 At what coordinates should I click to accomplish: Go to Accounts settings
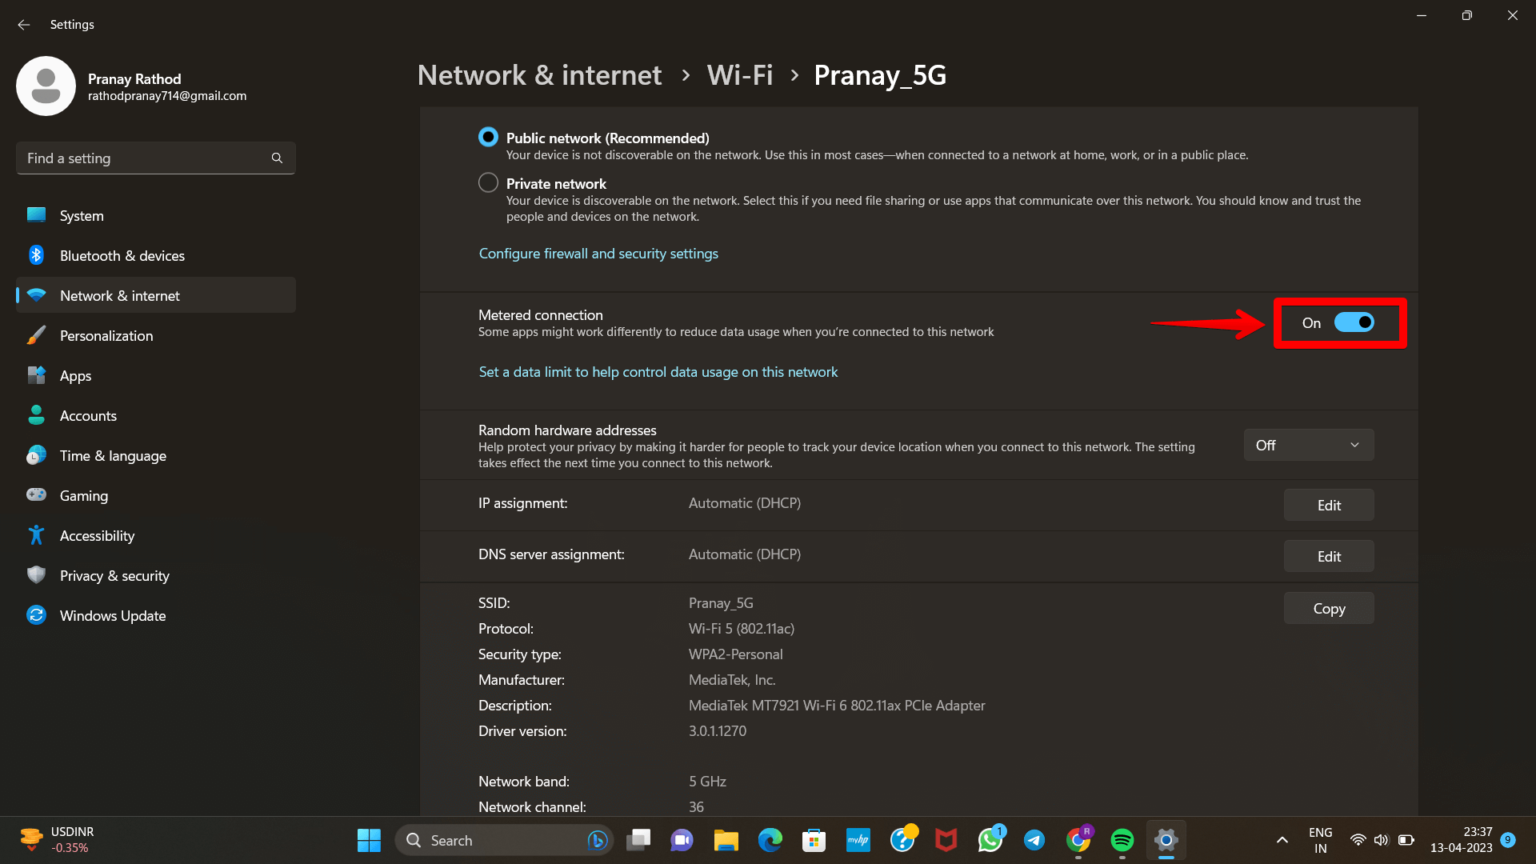(x=88, y=415)
